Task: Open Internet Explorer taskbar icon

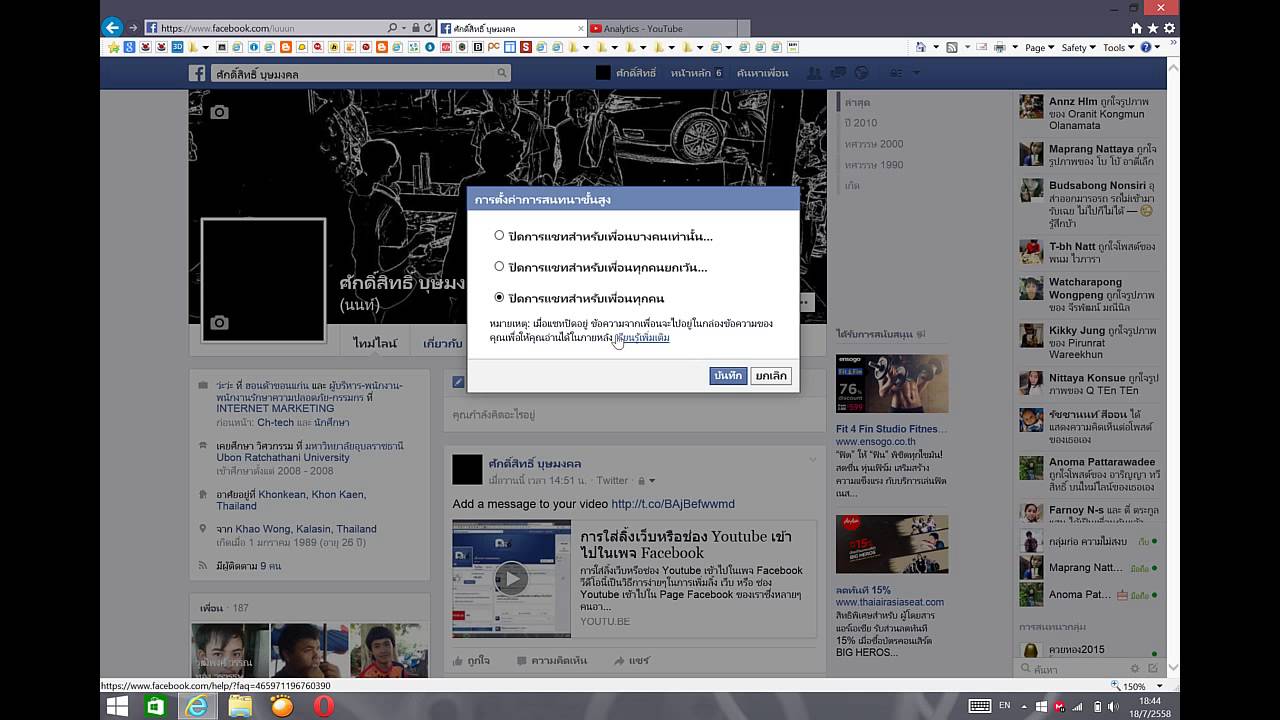Action: (x=198, y=707)
